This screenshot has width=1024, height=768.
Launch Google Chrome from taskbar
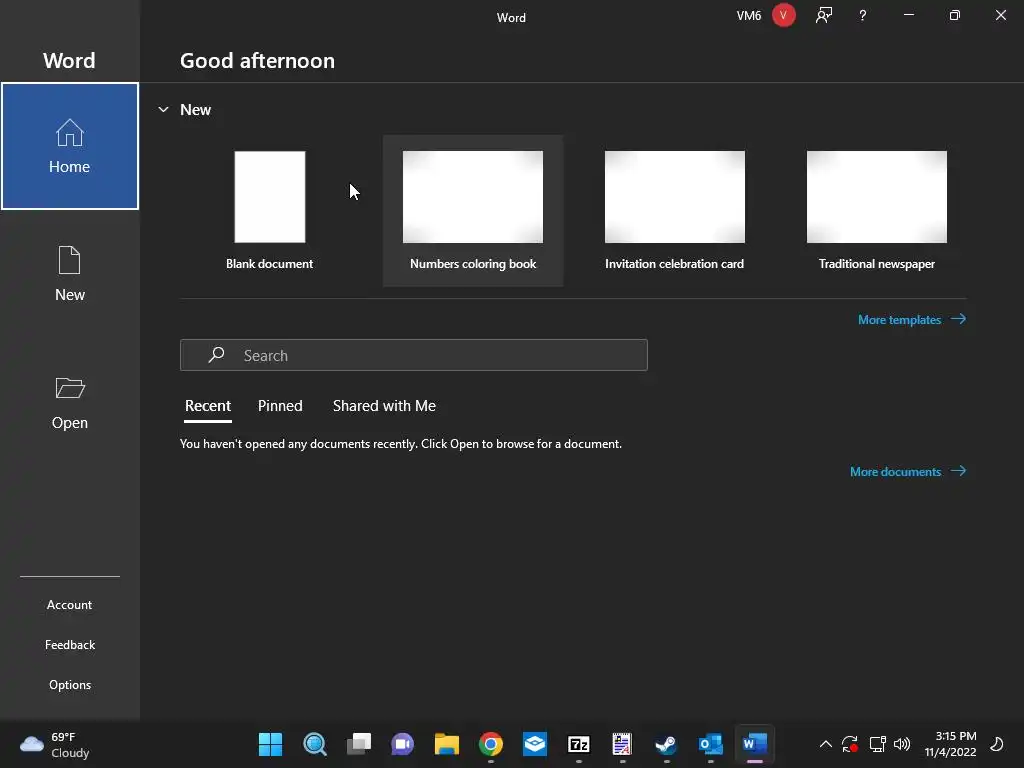(490, 744)
